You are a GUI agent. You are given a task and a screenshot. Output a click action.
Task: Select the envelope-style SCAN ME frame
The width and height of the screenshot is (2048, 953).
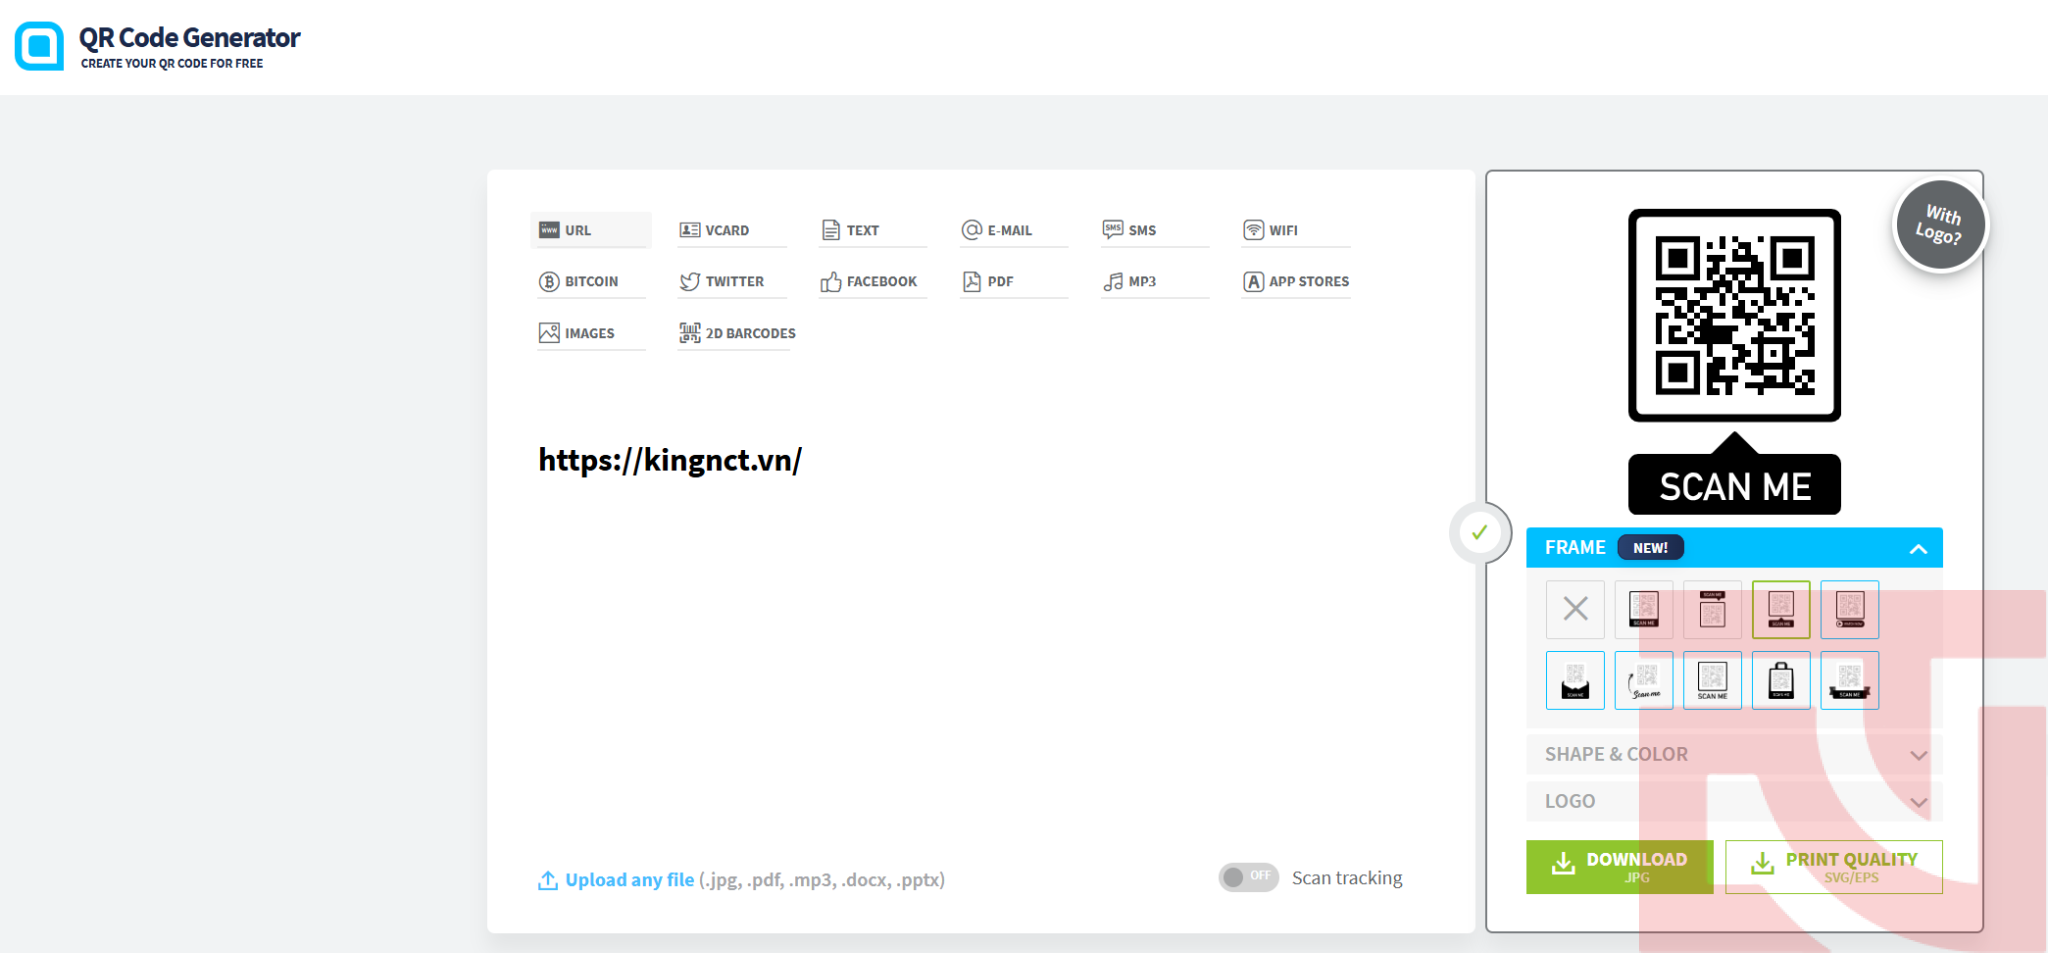pos(1575,680)
